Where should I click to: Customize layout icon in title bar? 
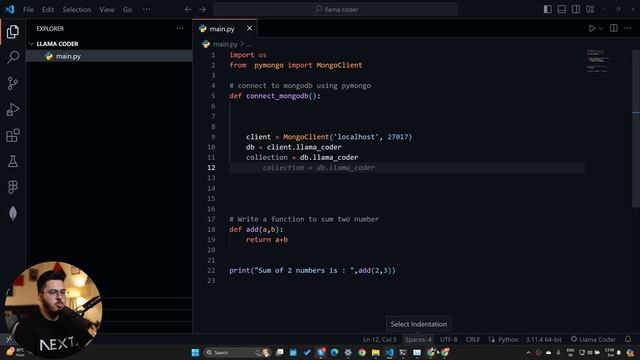[x=590, y=9]
